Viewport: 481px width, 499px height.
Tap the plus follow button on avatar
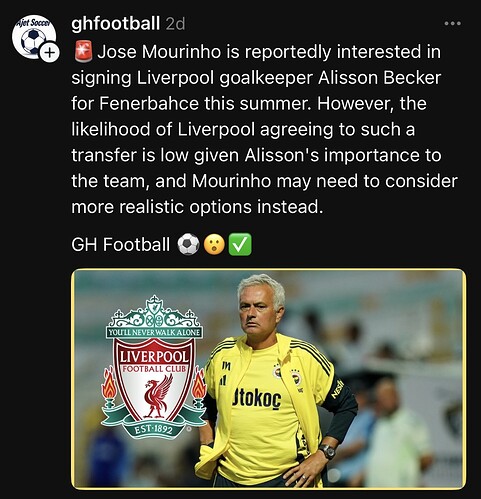point(49,52)
